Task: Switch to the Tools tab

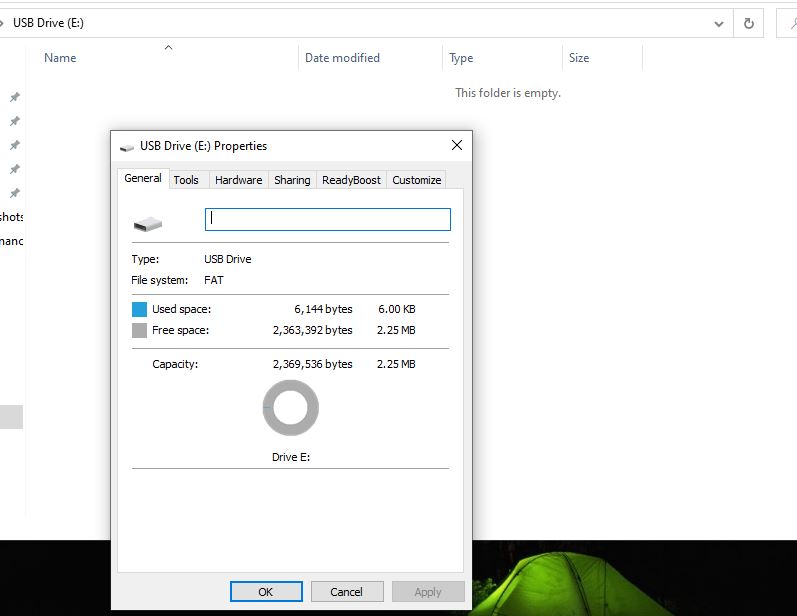Action: tap(185, 180)
